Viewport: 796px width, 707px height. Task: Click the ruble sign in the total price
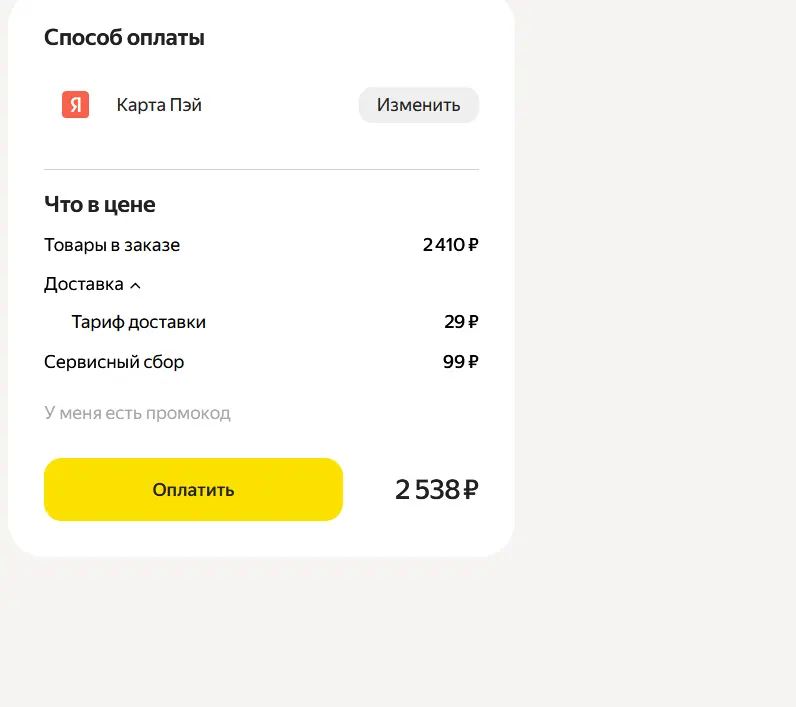tap(471, 490)
